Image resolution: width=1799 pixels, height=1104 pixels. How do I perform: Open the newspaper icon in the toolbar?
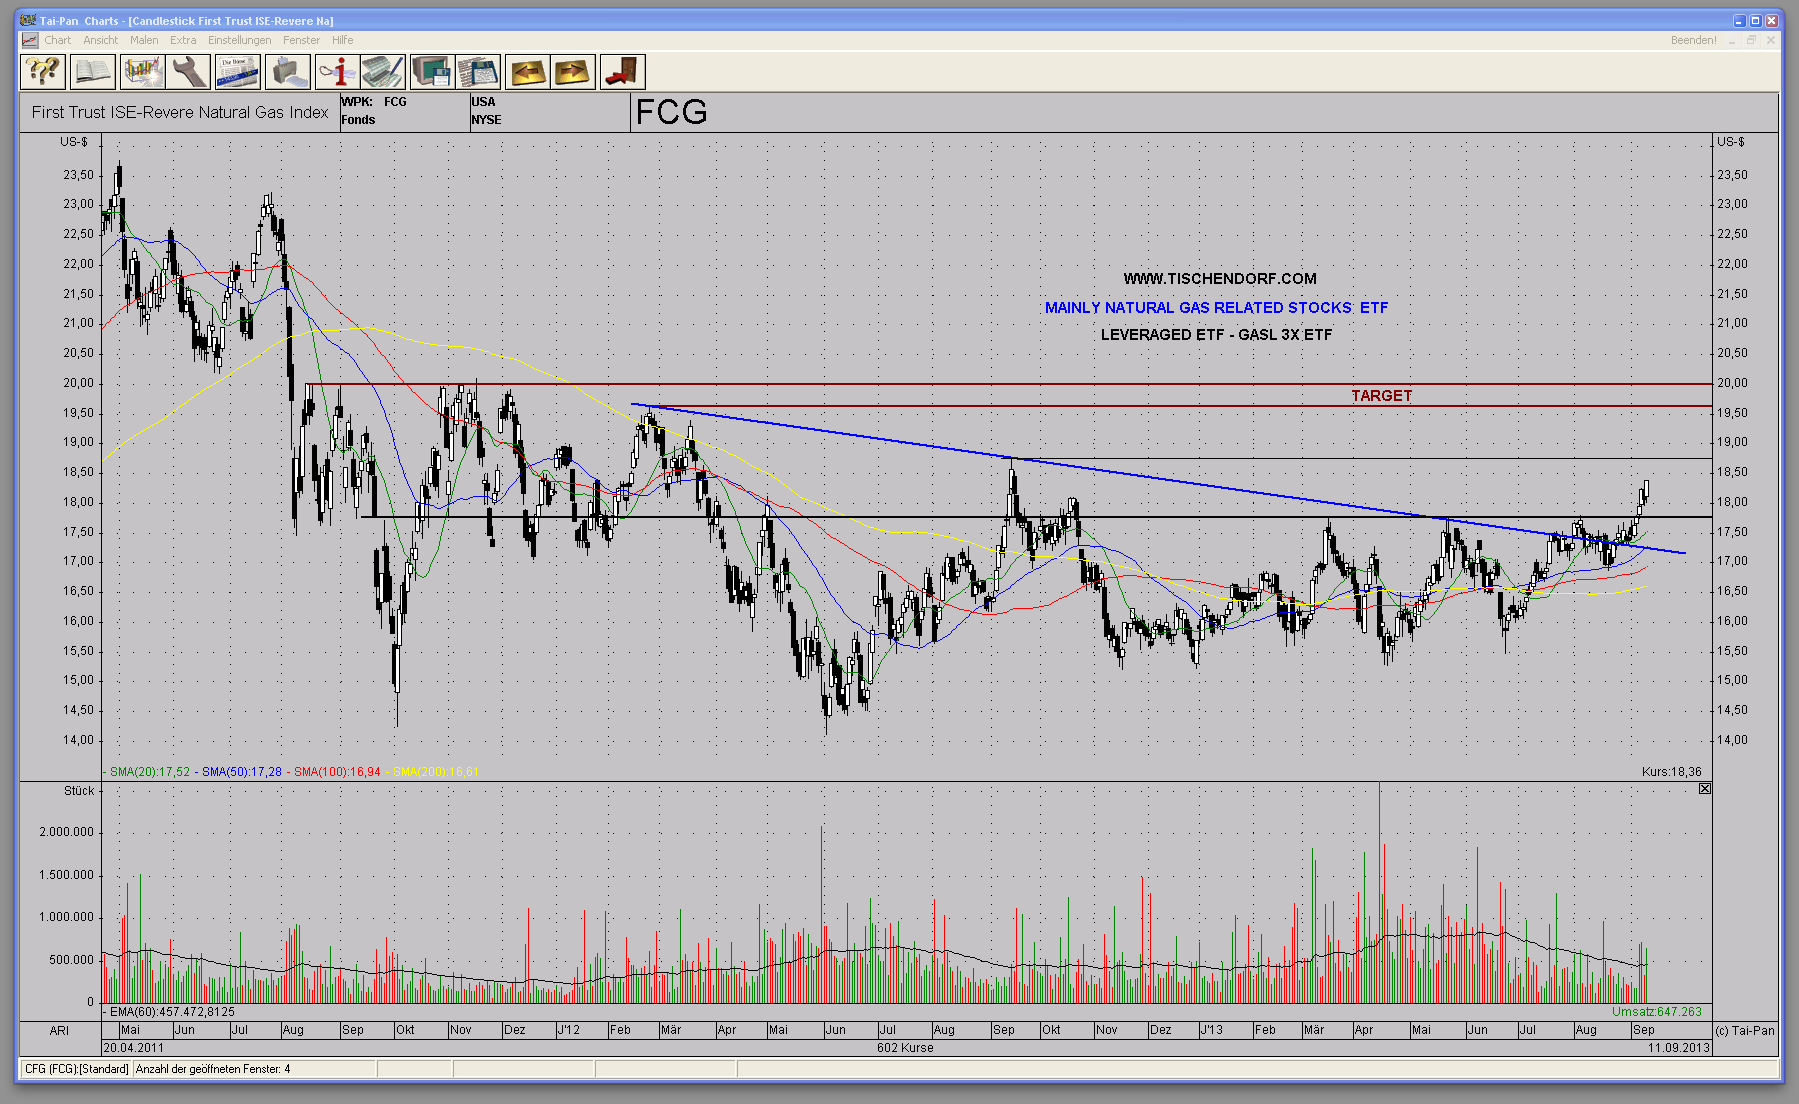[x=237, y=72]
